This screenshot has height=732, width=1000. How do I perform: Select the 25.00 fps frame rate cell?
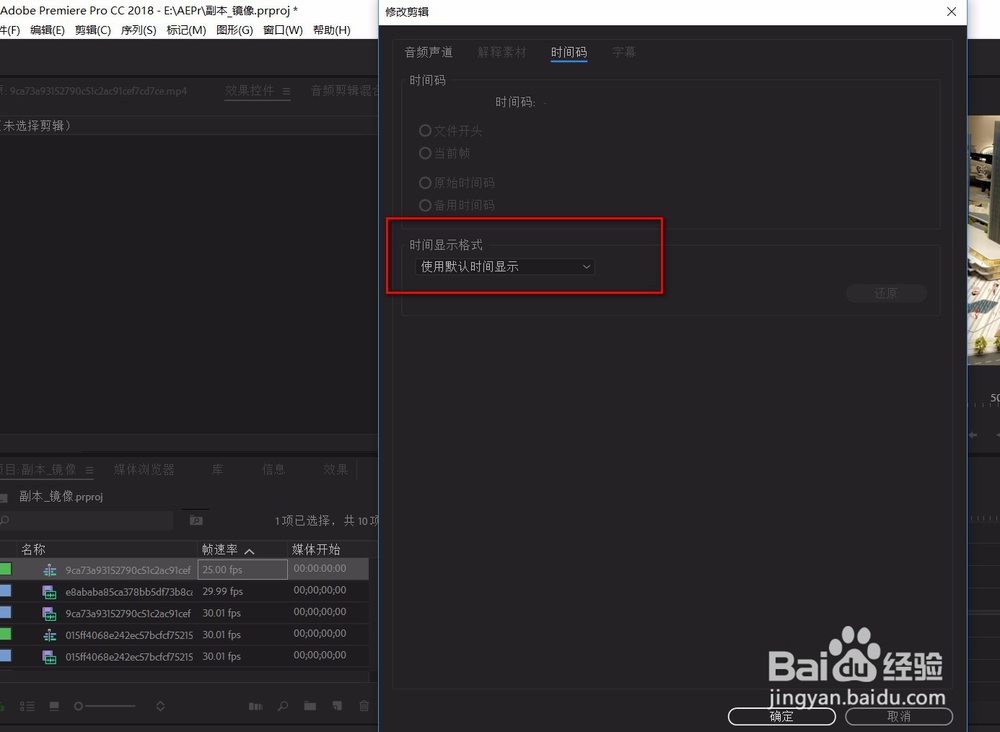242,569
